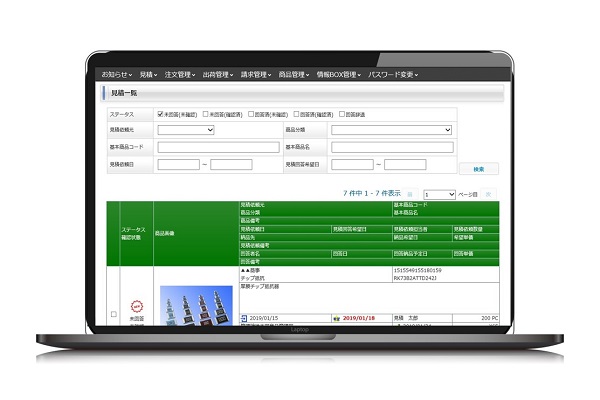Click the product name RK73B2ATTD242J
This screenshot has width=600, height=400.
[x=415, y=278]
